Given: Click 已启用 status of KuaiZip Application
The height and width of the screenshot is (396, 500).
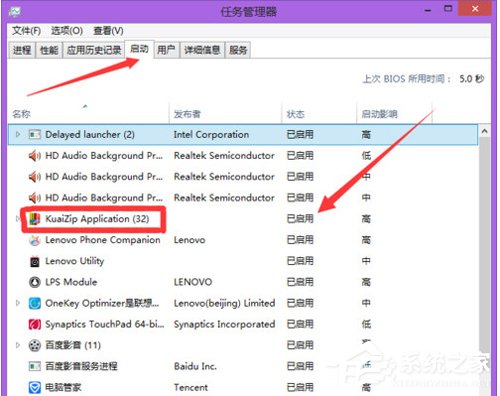Looking at the screenshot, I should click(x=300, y=219).
